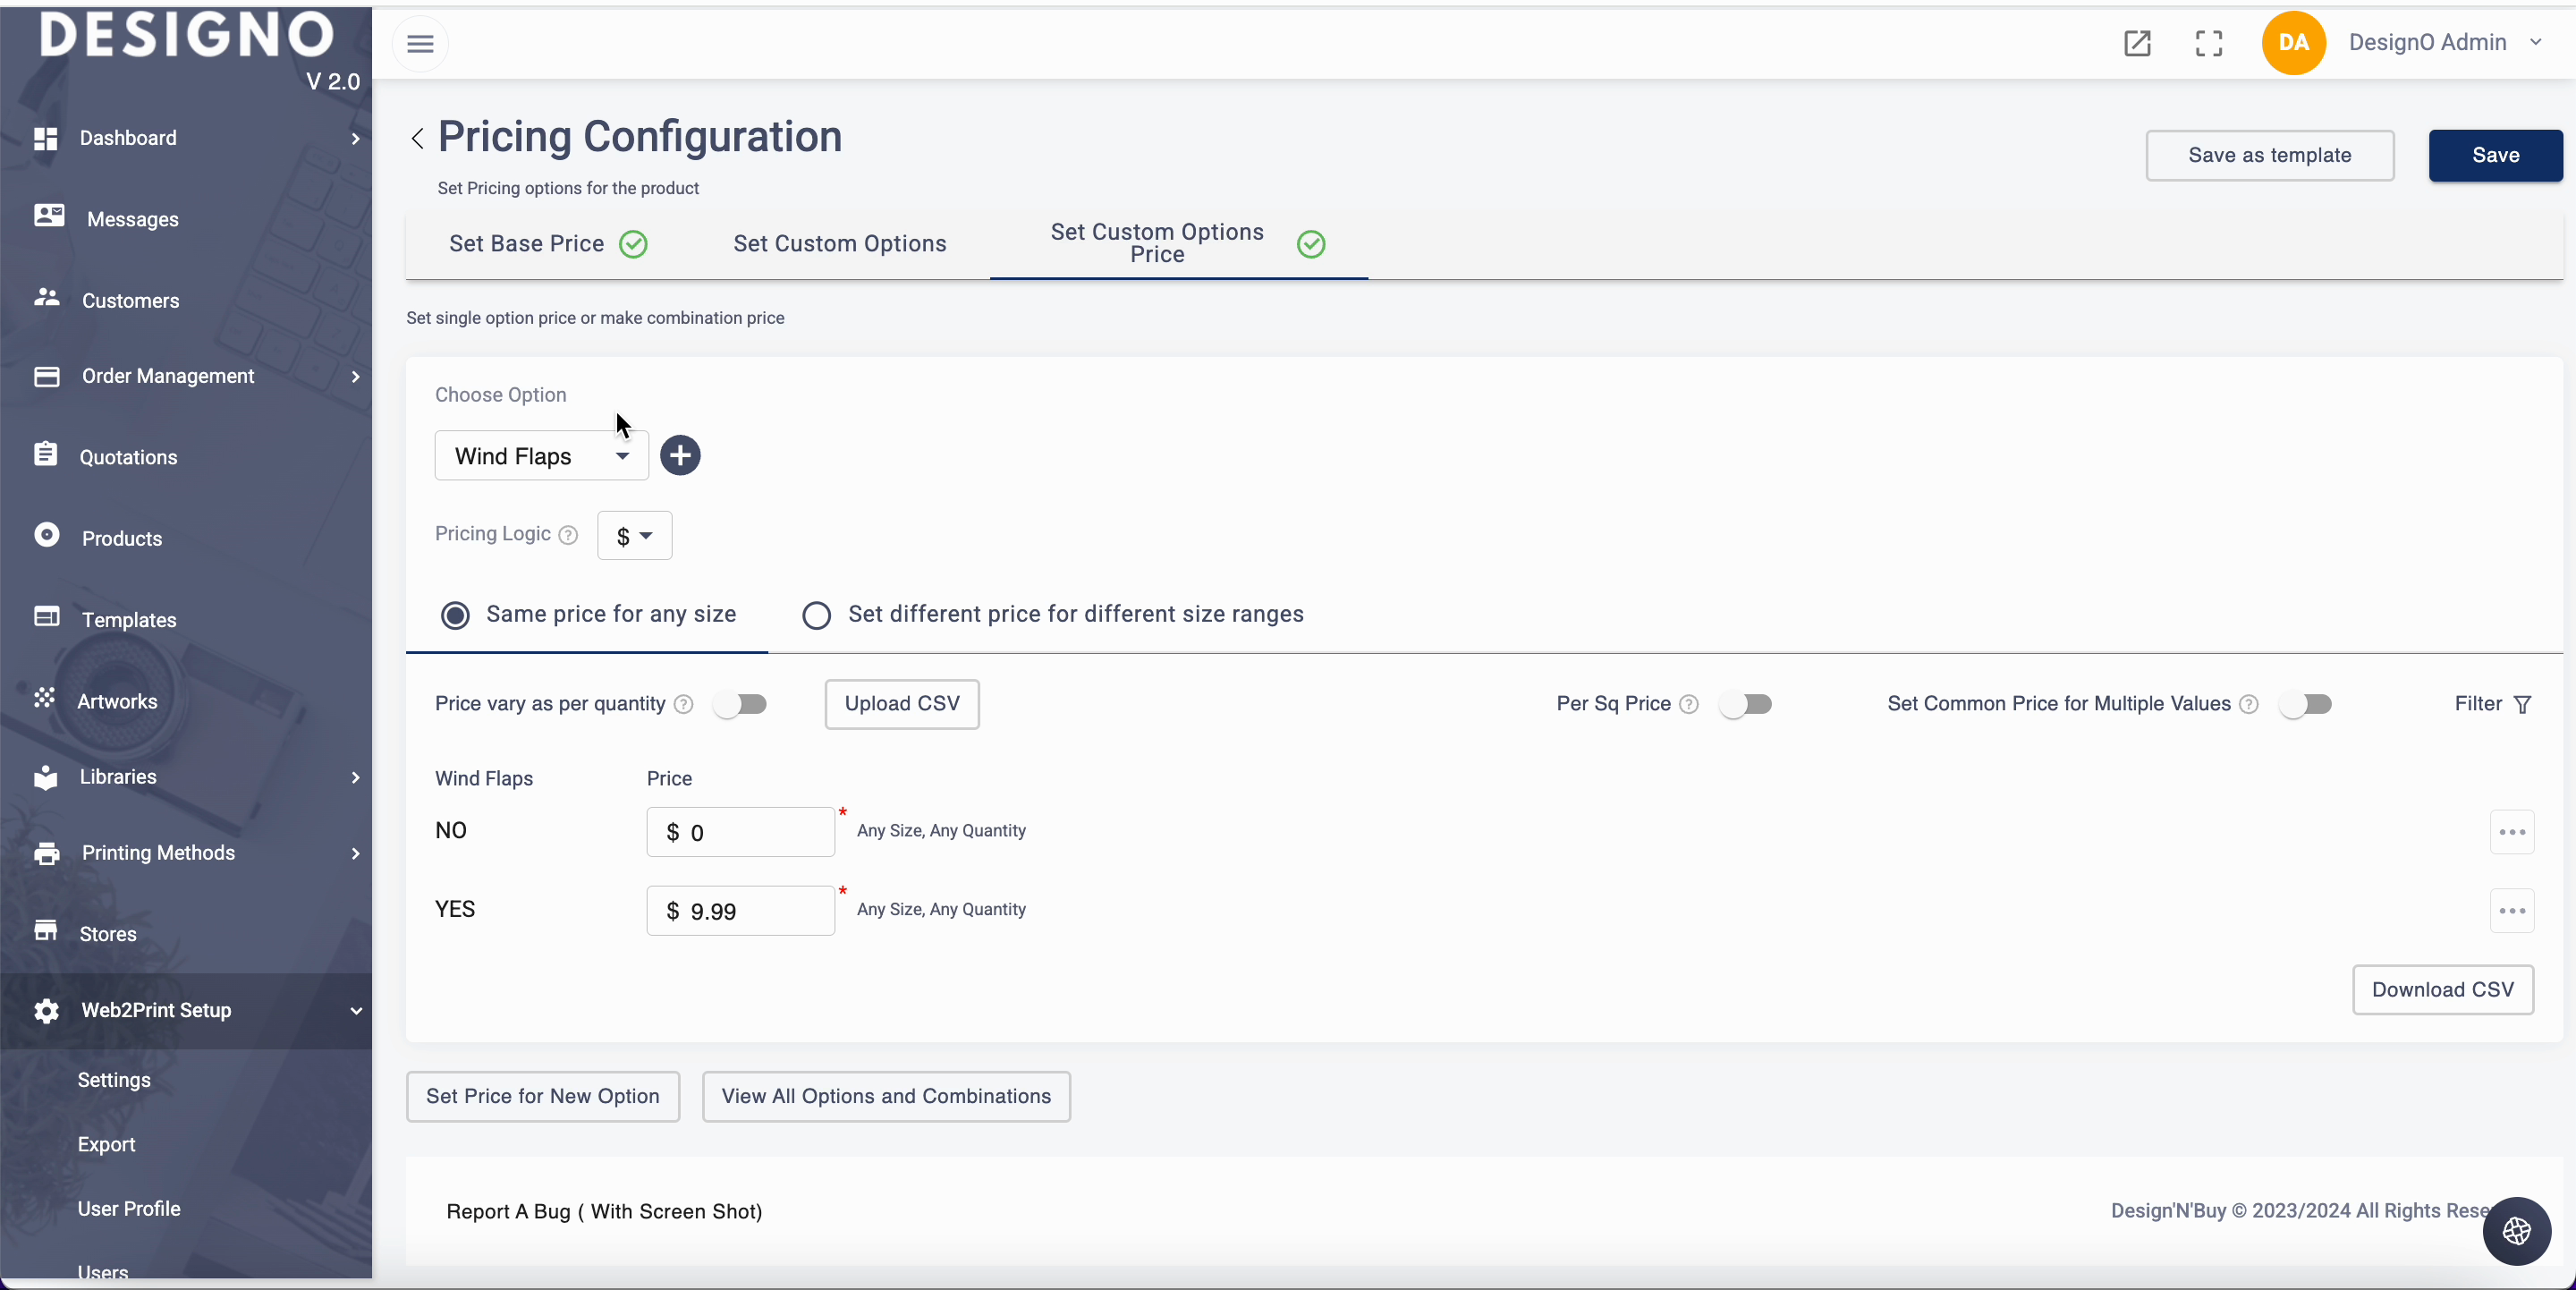This screenshot has width=2576, height=1290.
Task: Open the Wind Flaps option dropdown
Action: tap(541, 456)
